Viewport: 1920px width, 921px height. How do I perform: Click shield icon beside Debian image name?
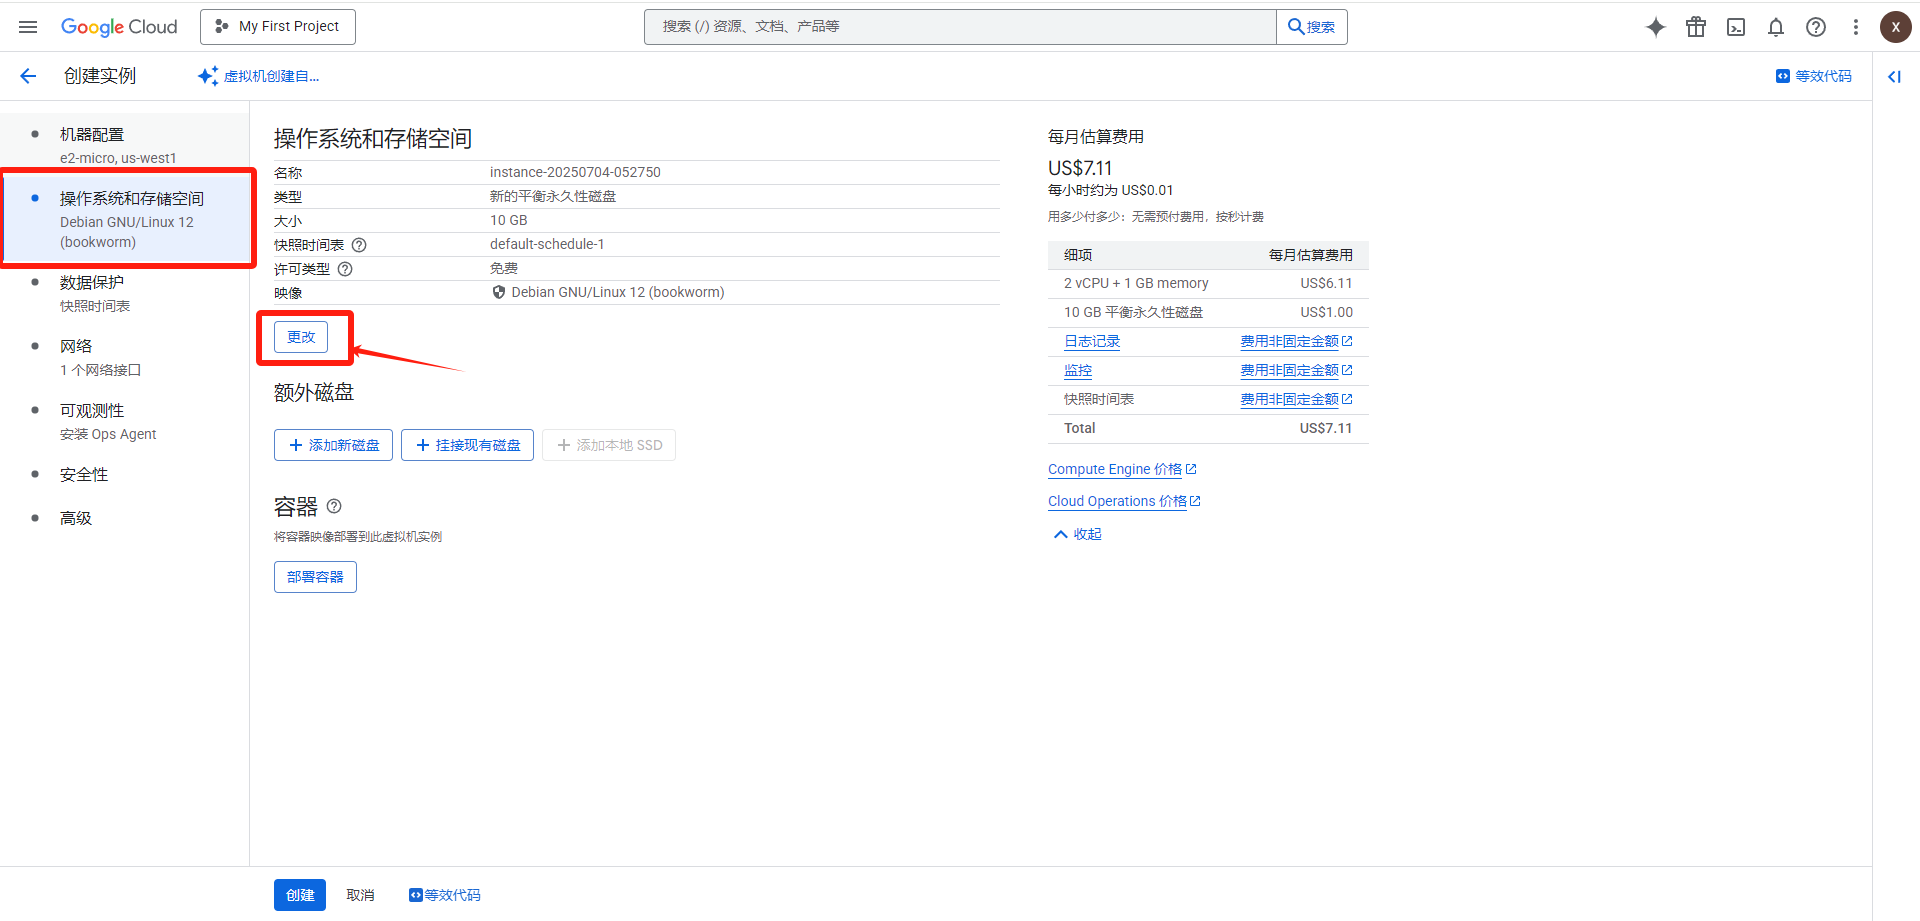coord(499,292)
